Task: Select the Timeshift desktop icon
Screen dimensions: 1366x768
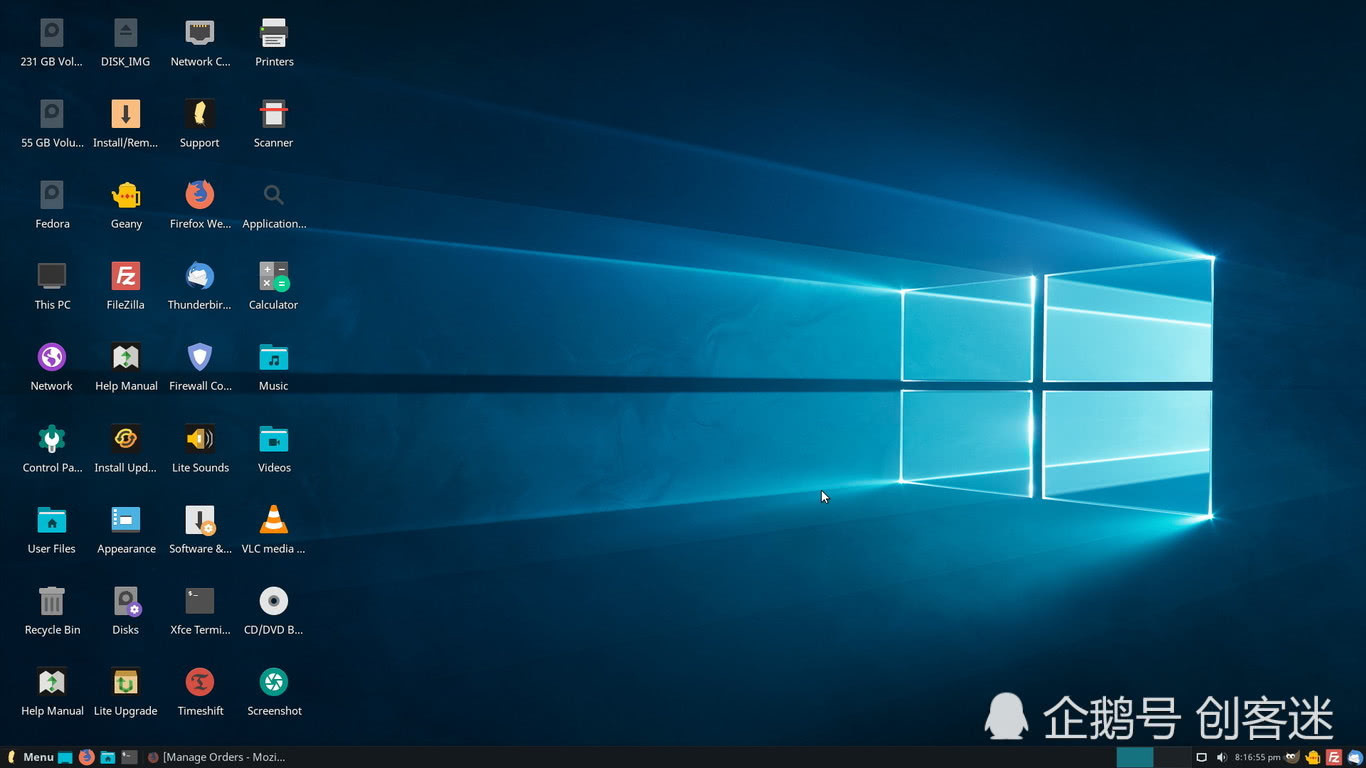Action: (x=200, y=683)
